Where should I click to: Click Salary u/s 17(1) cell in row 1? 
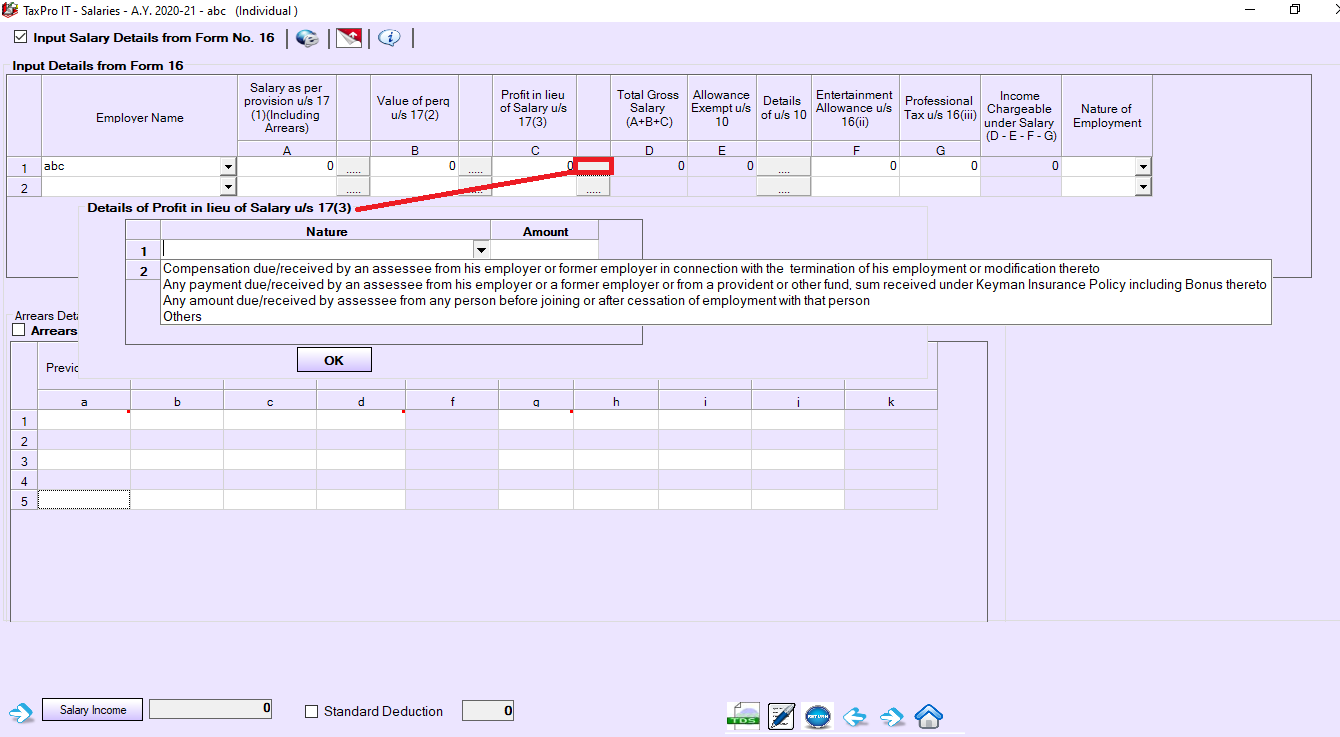[x=287, y=167]
